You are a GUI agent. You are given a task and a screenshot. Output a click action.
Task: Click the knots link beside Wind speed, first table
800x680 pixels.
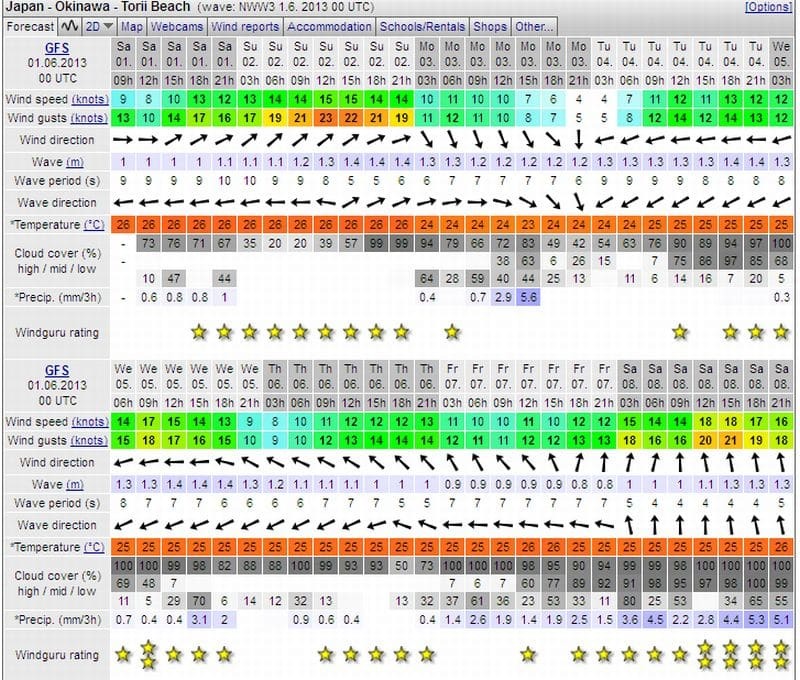pos(90,99)
